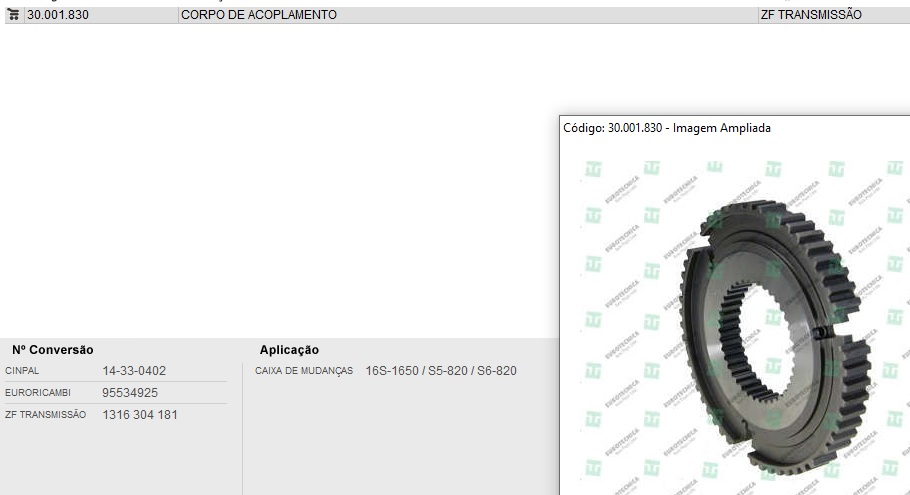Select the product code 30.001.830 cell
The height and width of the screenshot is (495, 910).
(101, 15)
